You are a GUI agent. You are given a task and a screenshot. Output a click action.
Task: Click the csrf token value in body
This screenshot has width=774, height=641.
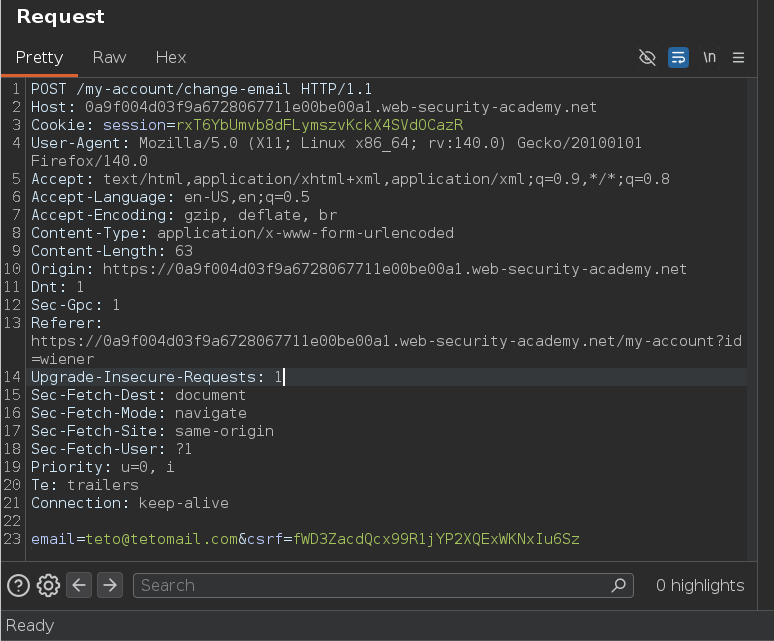436,539
